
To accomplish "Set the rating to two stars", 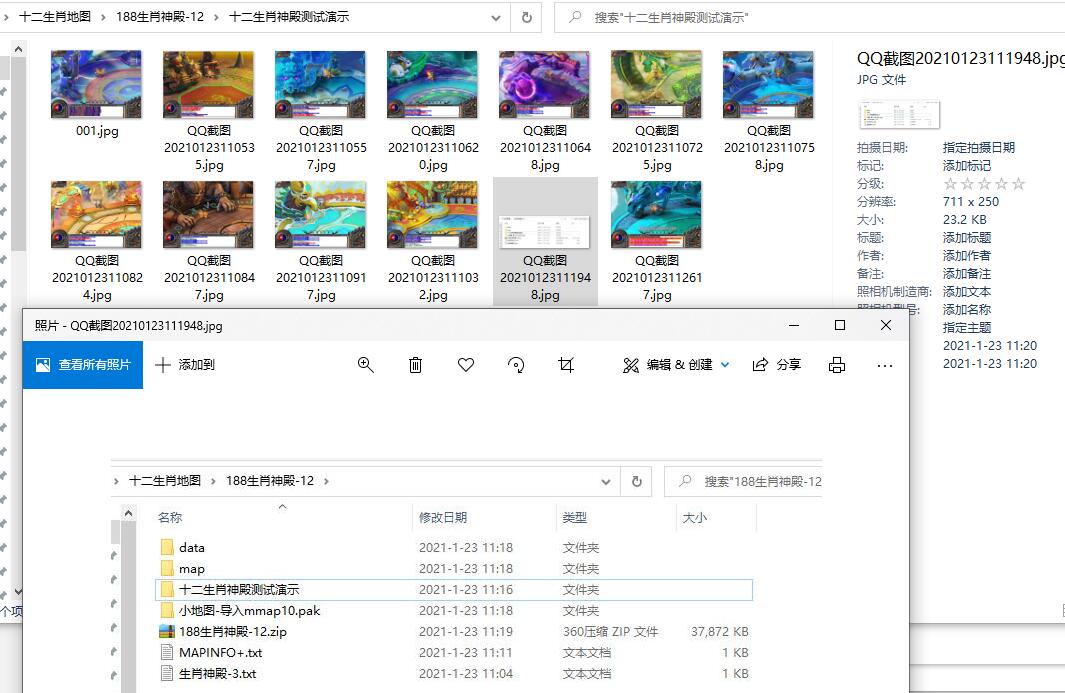I will coord(967,183).
